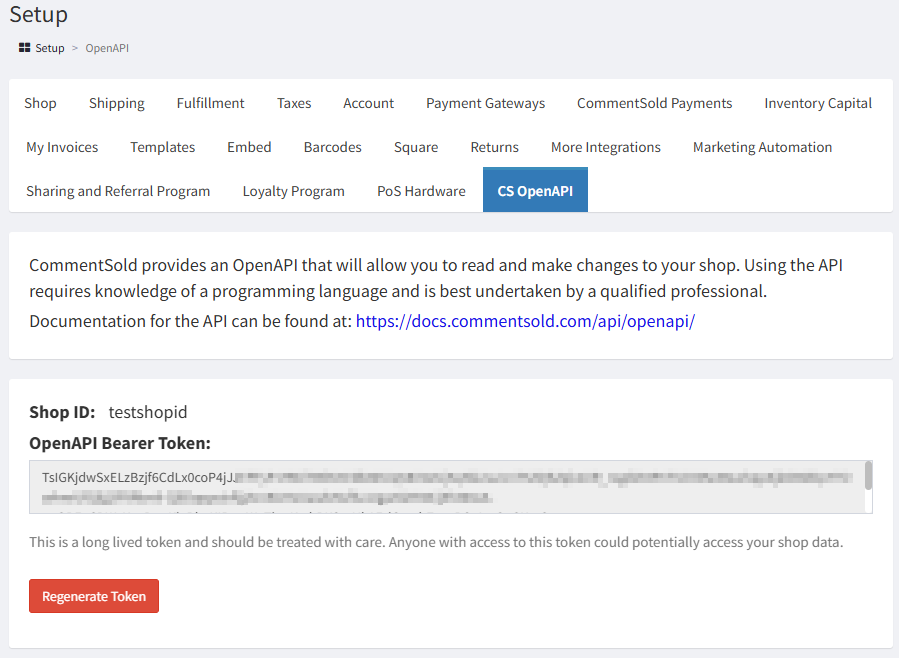Open the Setup breadcrumb link
Image resolution: width=899 pixels, height=658 pixels.
click(x=50, y=48)
